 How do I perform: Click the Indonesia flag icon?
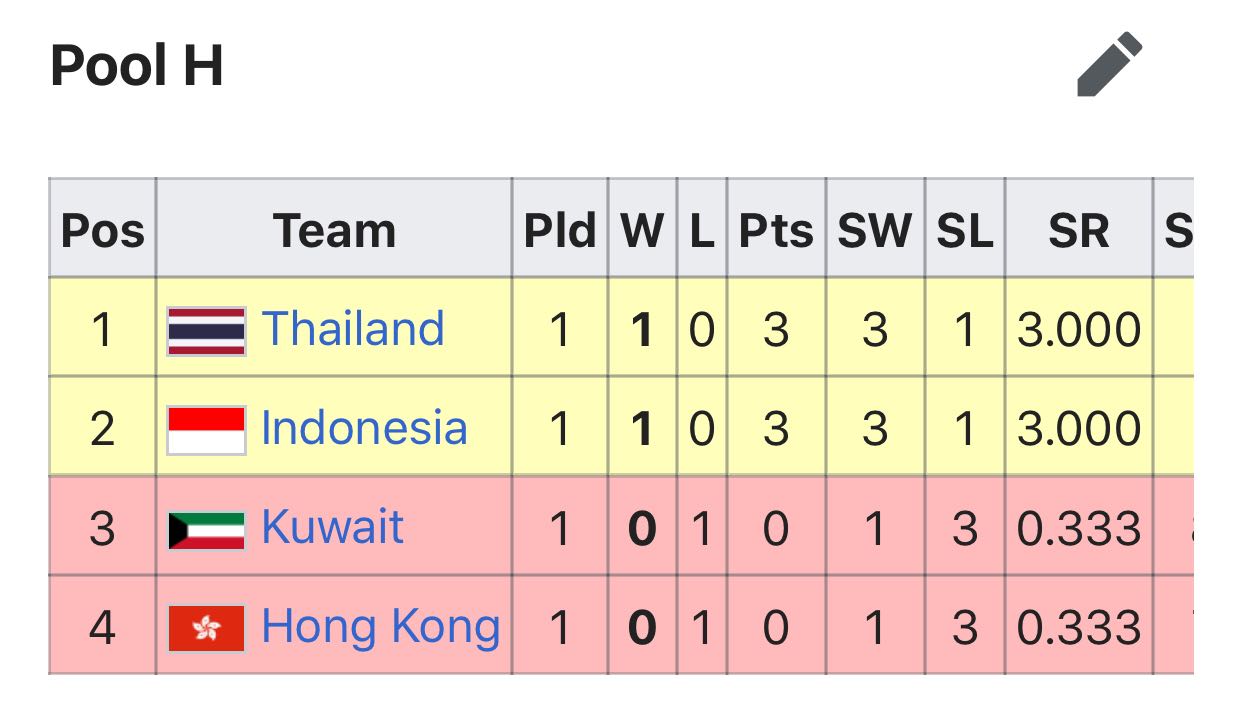pos(206,430)
